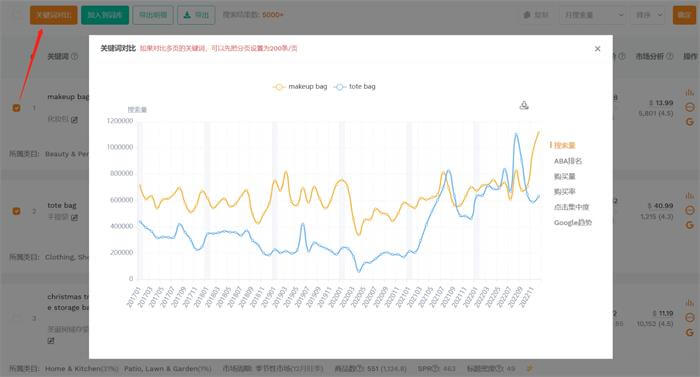Switch chart metric to Google趋势

click(x=573, y=222)
